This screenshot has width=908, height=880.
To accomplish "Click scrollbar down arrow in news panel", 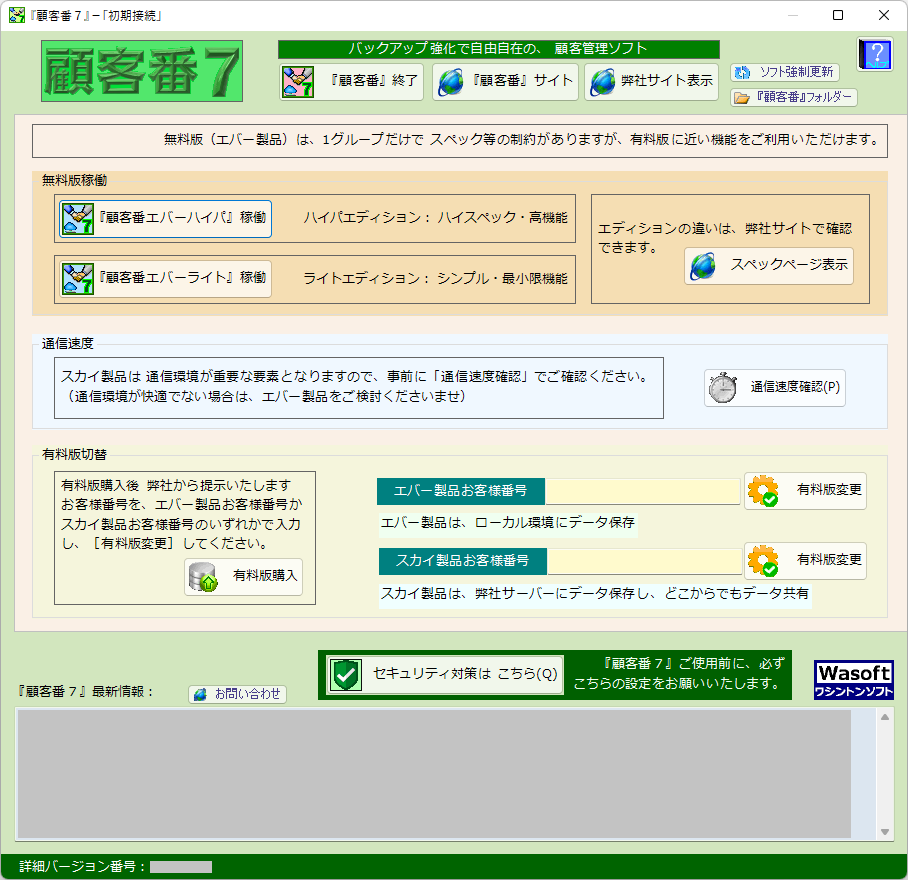I will click(x=885, y=832).
